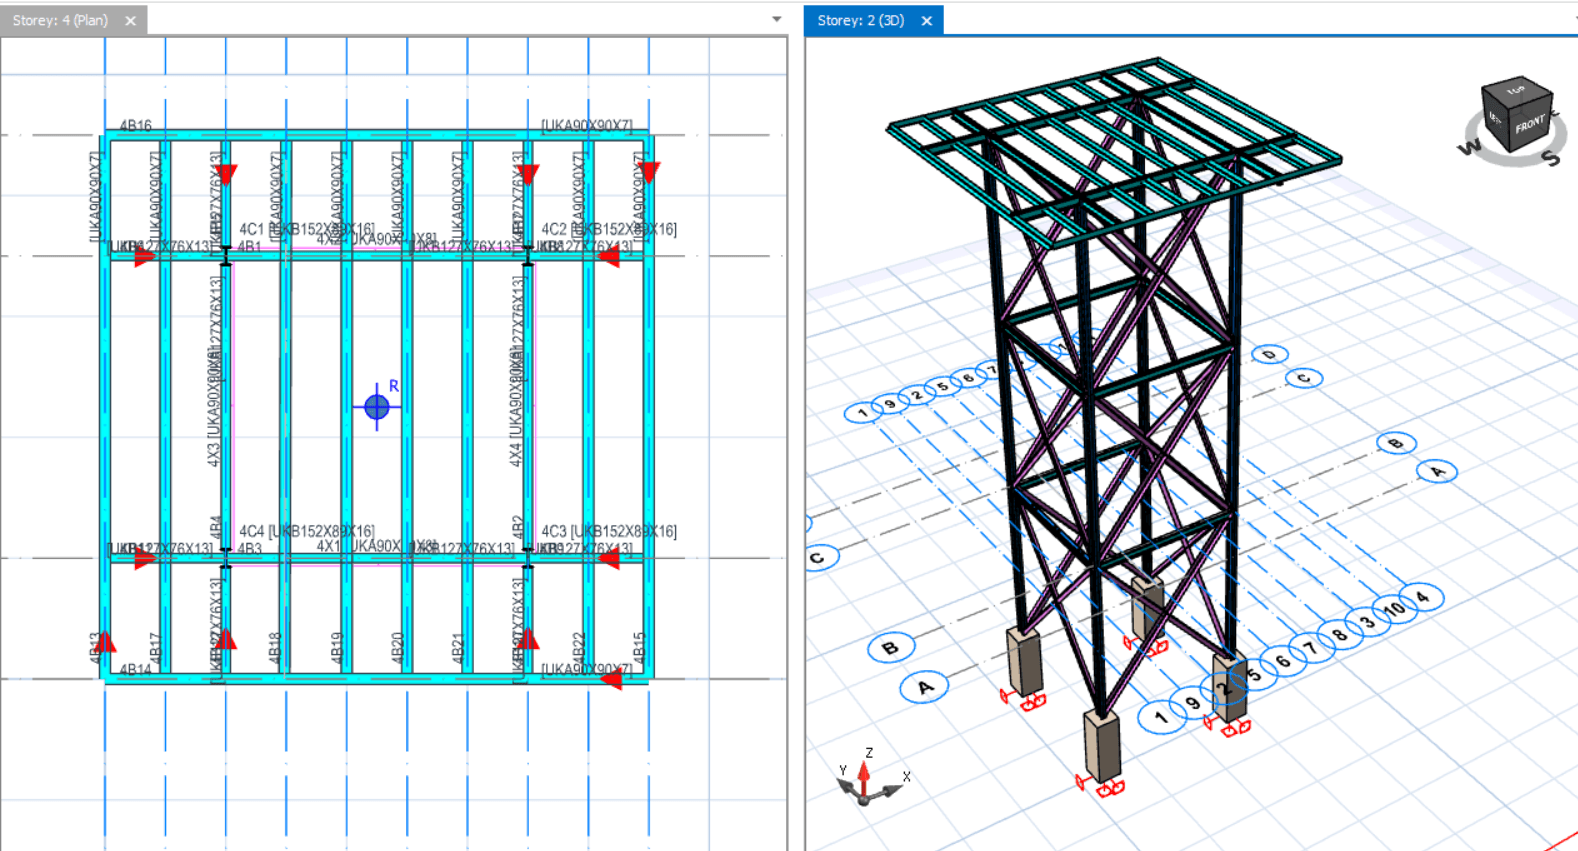Click the S compass letter on view cube ring

tap(1550, 157)
